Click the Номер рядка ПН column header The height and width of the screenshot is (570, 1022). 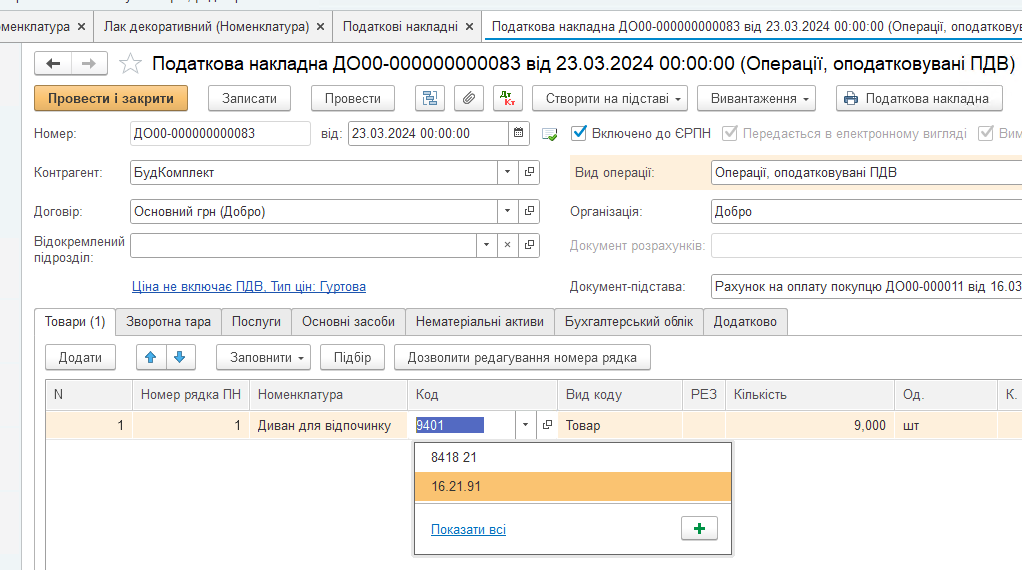(x=190, y=395)
